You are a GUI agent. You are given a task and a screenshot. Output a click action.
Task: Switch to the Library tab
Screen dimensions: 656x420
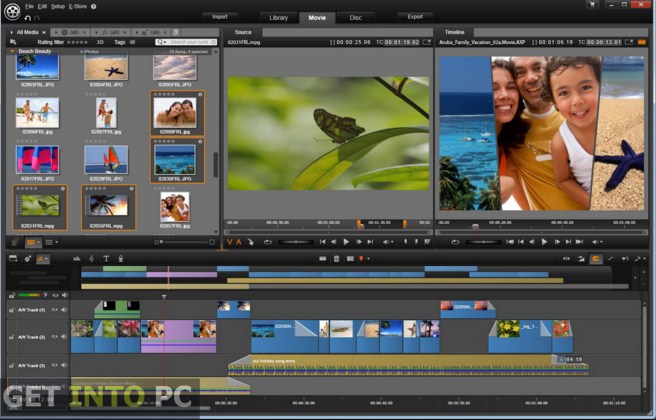click(278, 18)
